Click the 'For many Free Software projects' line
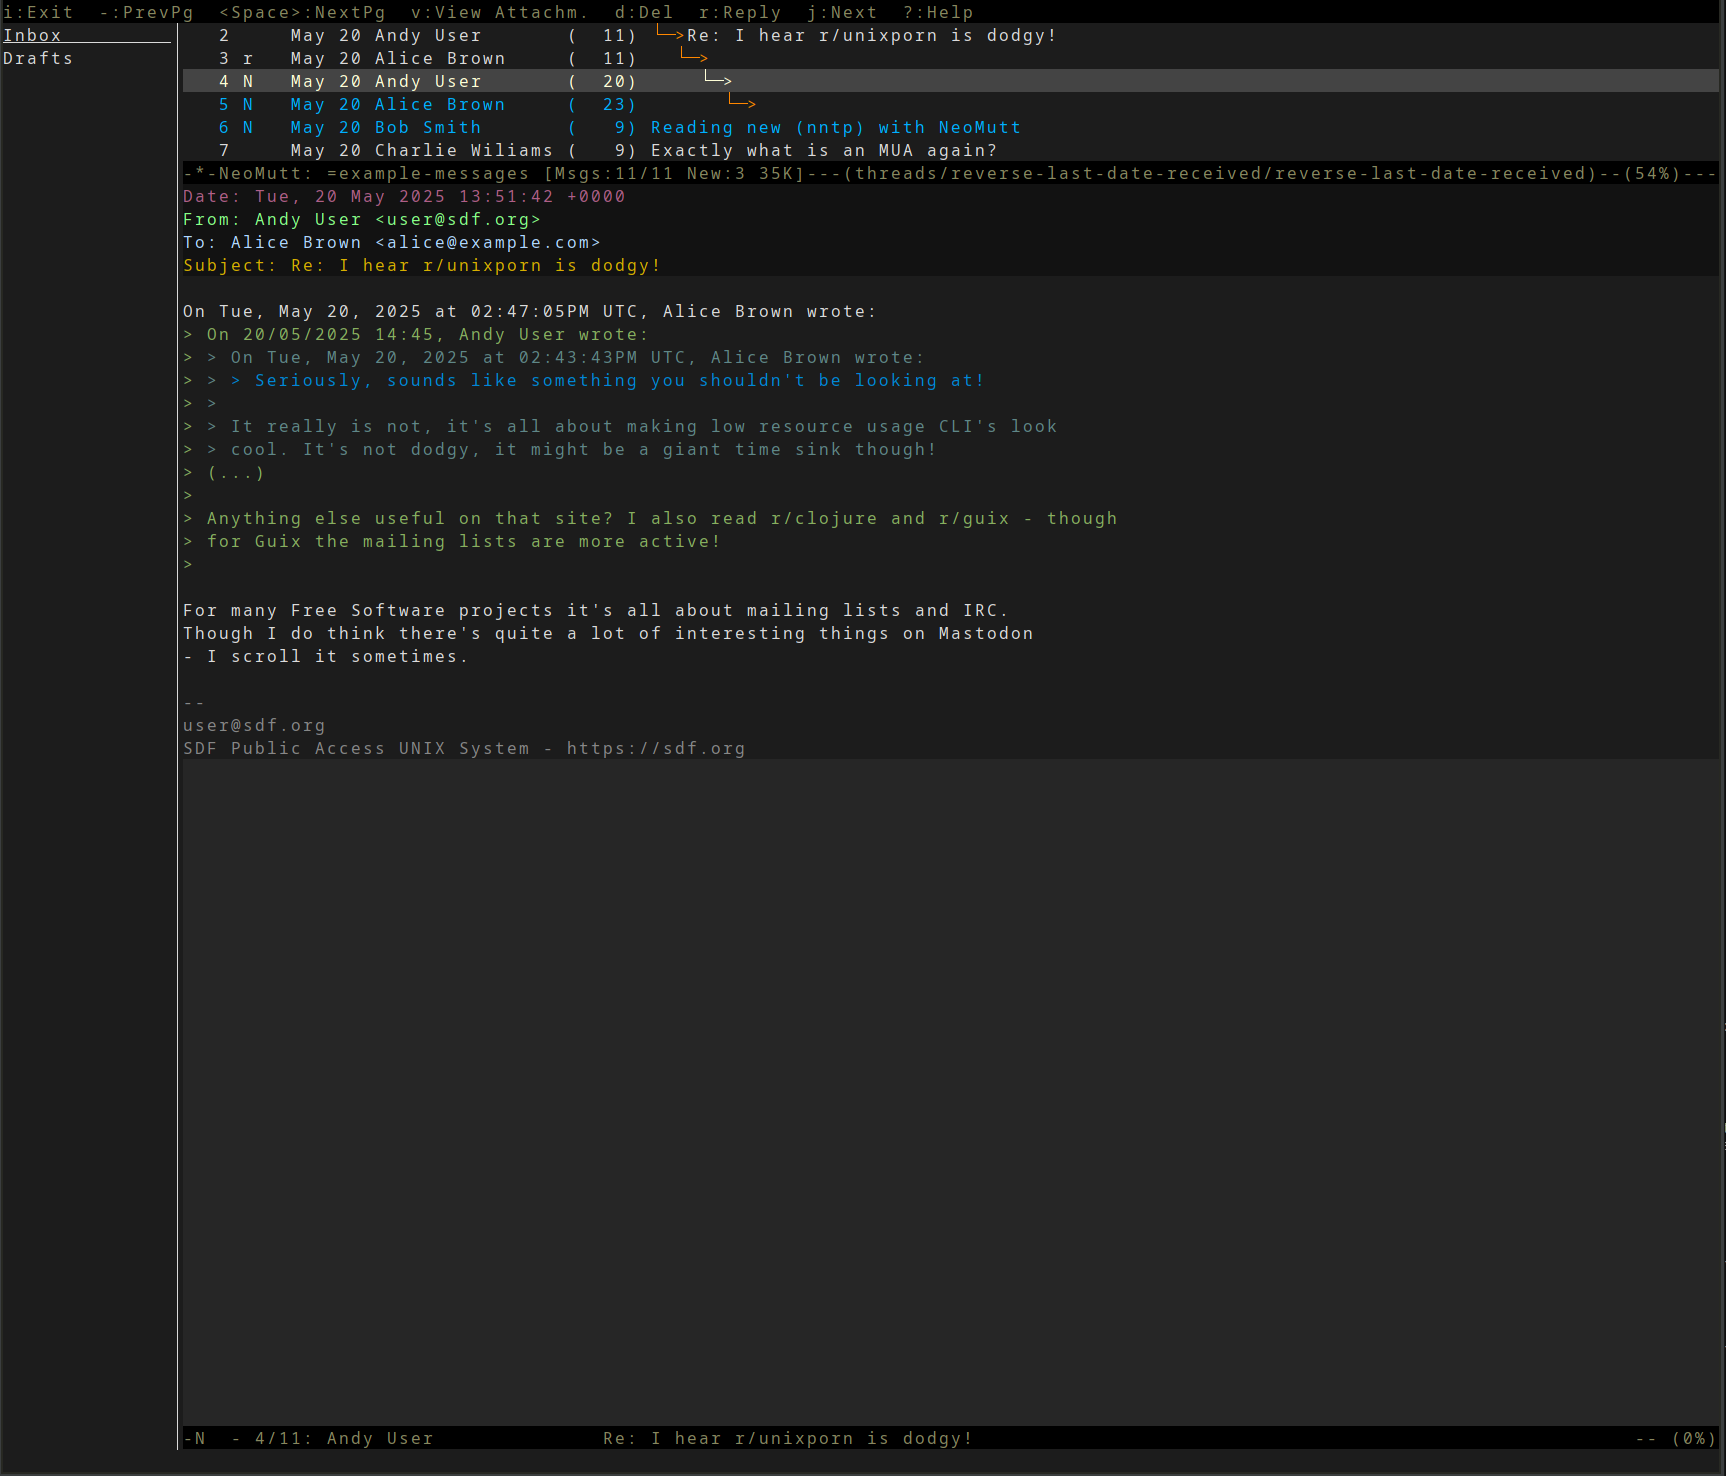The width and height of the screenshot is (1726, 1476). pos(596,610)
